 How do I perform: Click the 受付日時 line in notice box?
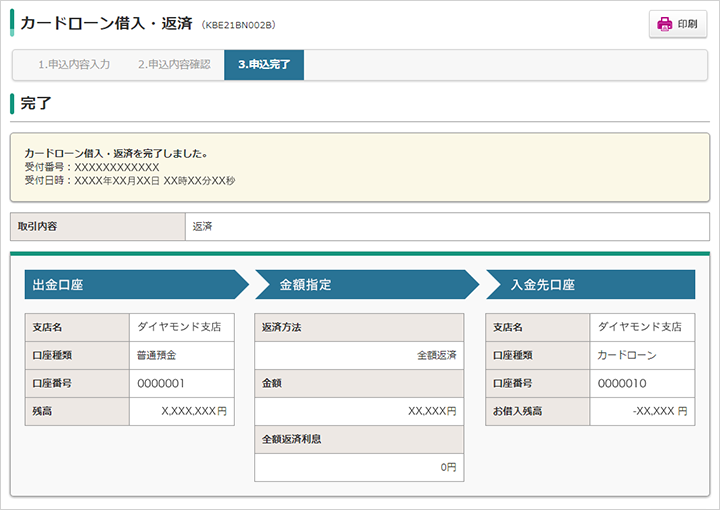[x=130, y=181]
